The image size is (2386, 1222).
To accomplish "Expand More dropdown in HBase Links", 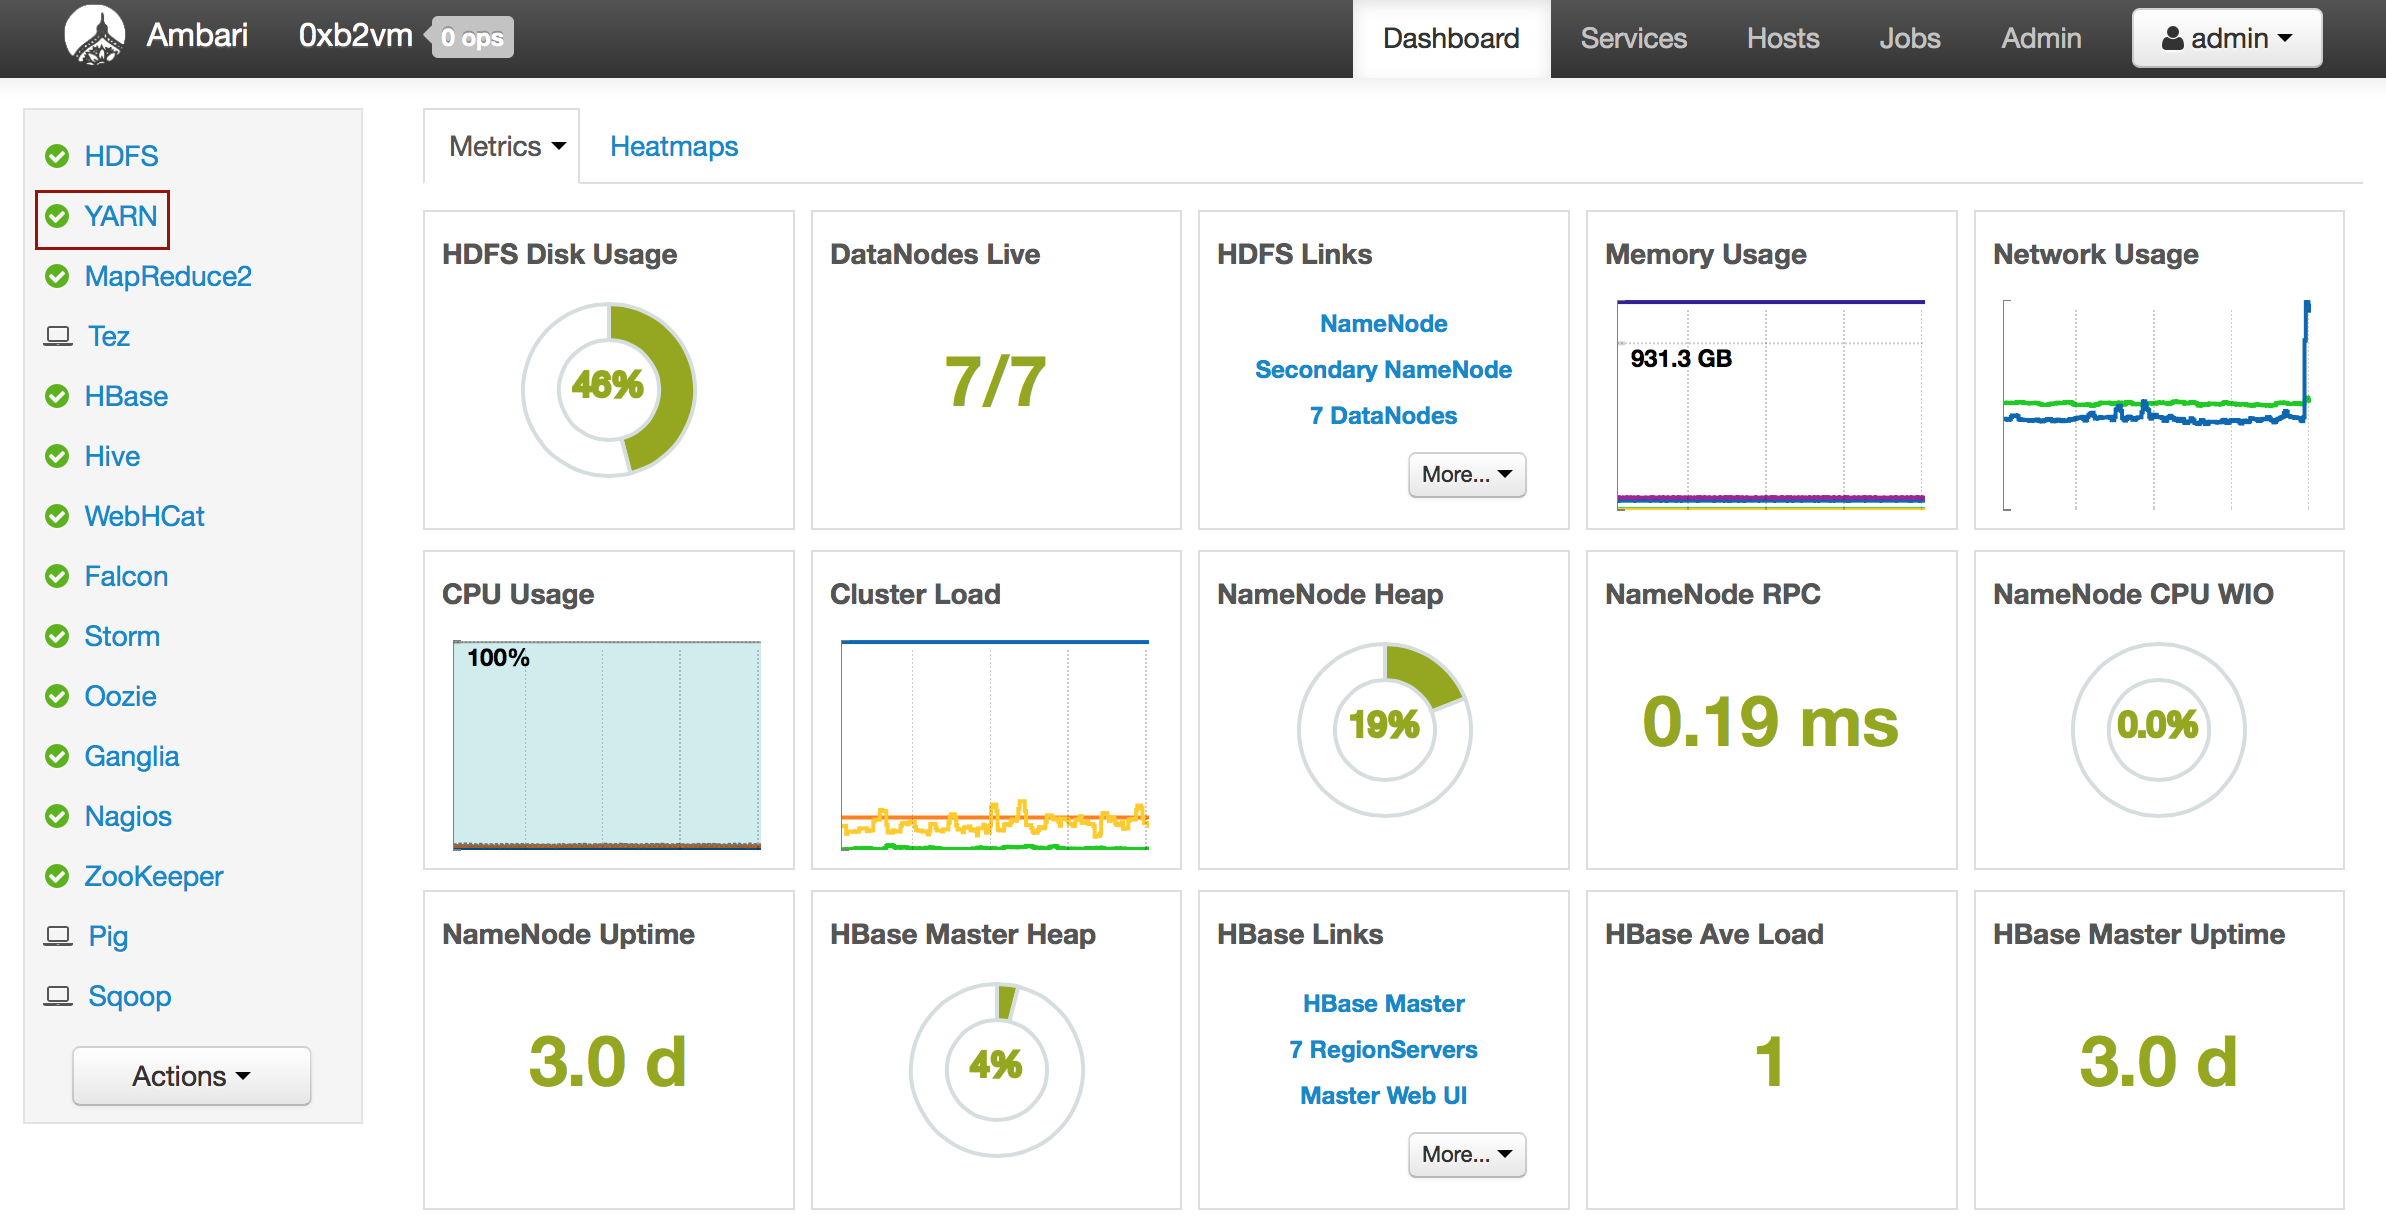I will click(1466, 1154).
